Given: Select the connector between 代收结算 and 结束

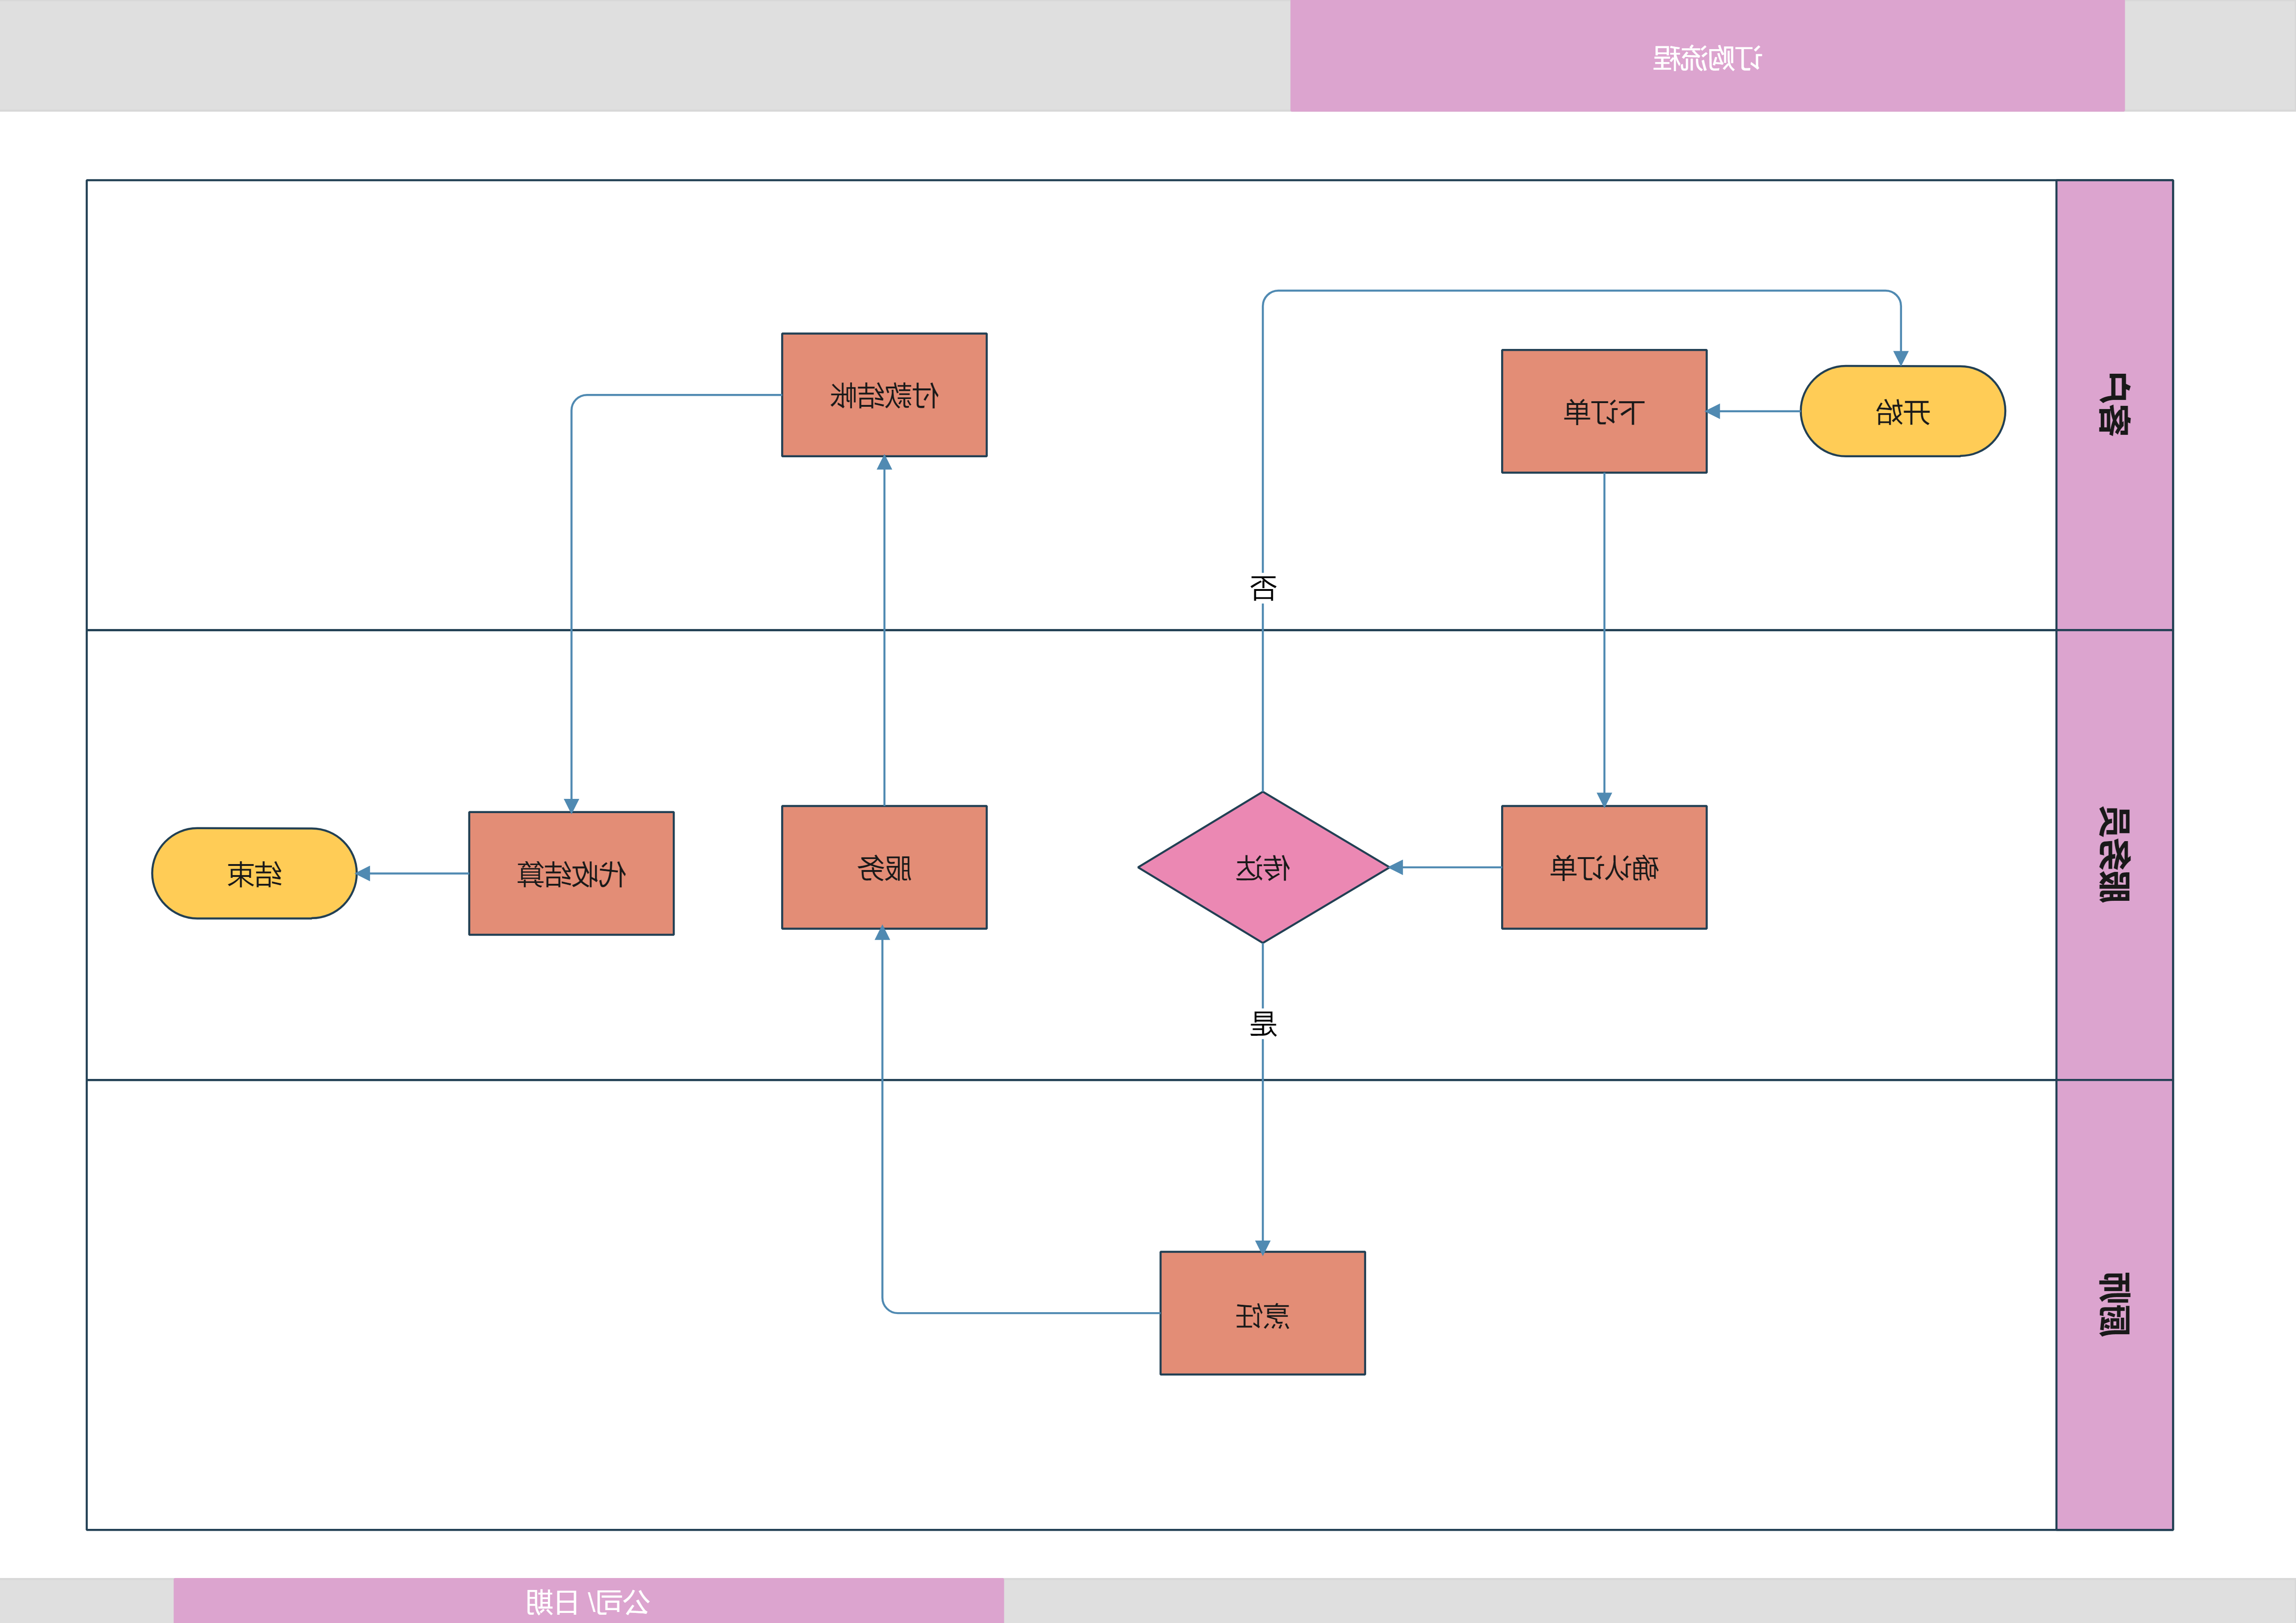Looking at the screenshot, I should point(413,873).
